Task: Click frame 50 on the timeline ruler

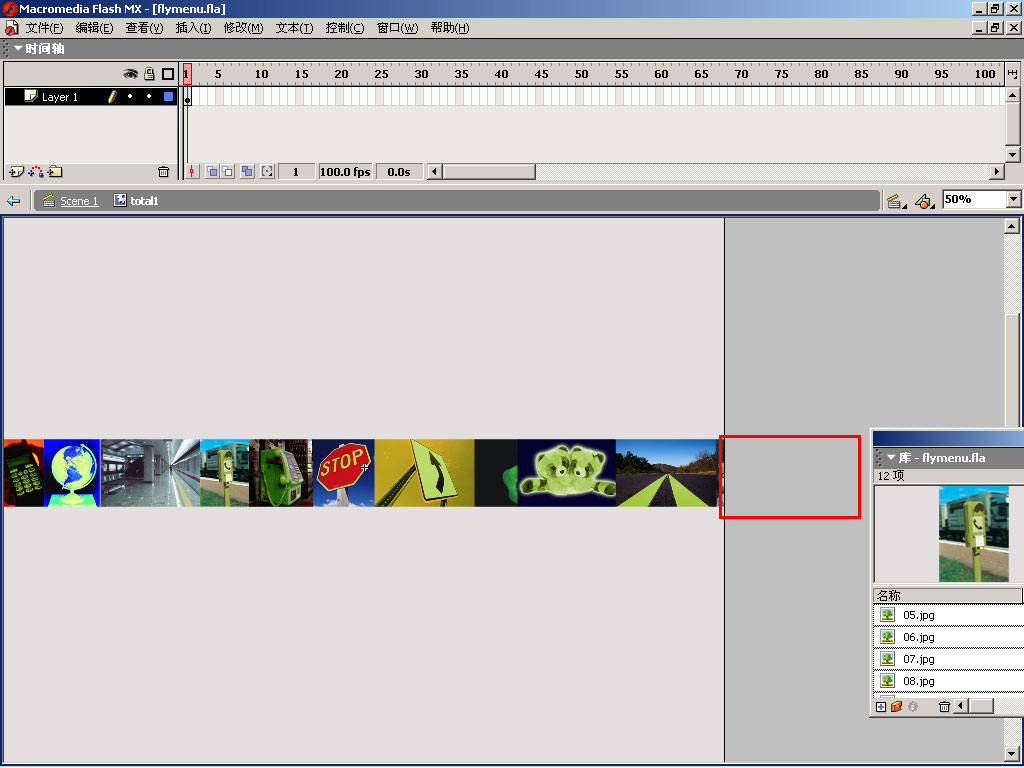Action: (x=581, y=74)
